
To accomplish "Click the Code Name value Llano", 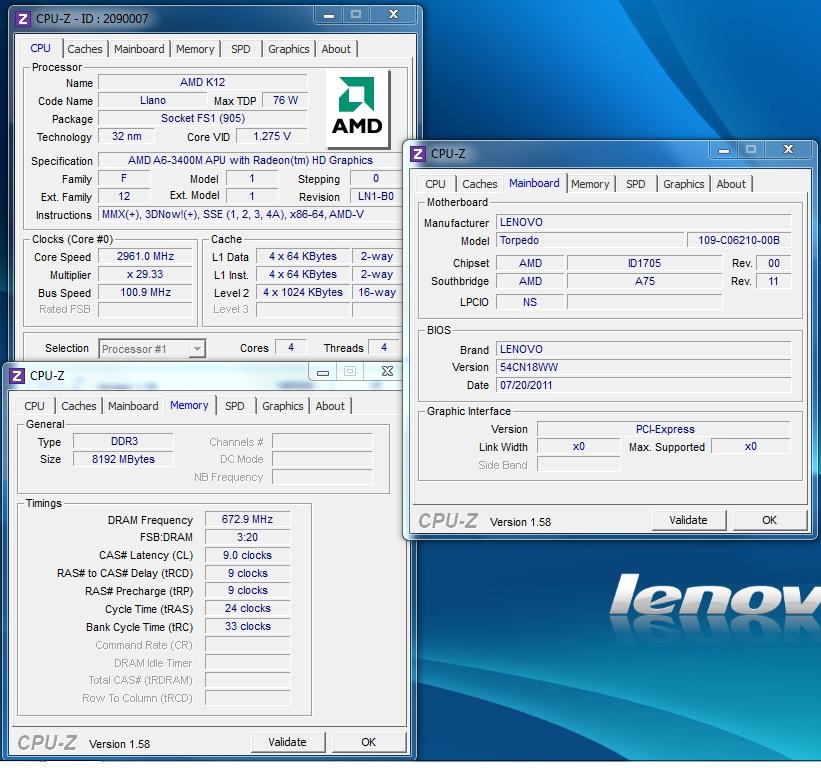I will coord(152,101).
